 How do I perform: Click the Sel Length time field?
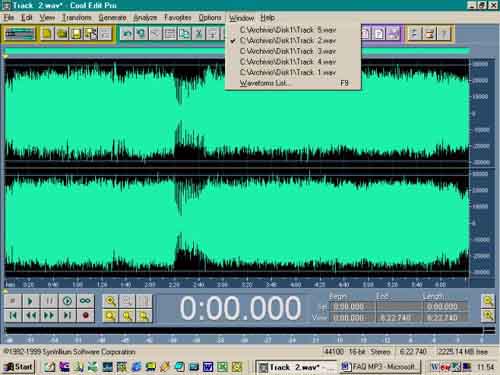[x=445, y=307]
